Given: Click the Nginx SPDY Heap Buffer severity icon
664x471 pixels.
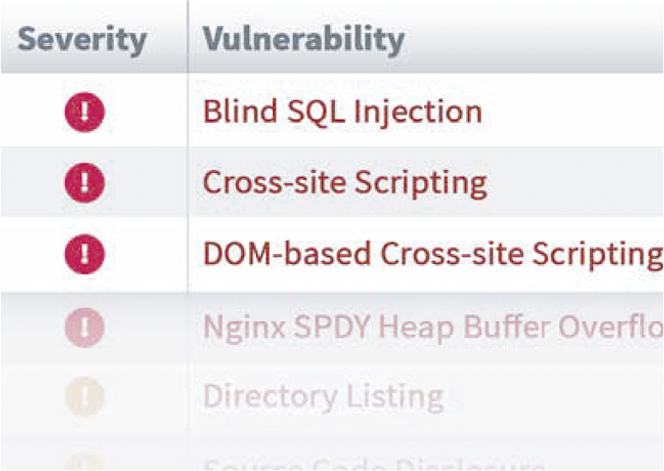Looking at the screenshot, I should [x=85, y=327].
